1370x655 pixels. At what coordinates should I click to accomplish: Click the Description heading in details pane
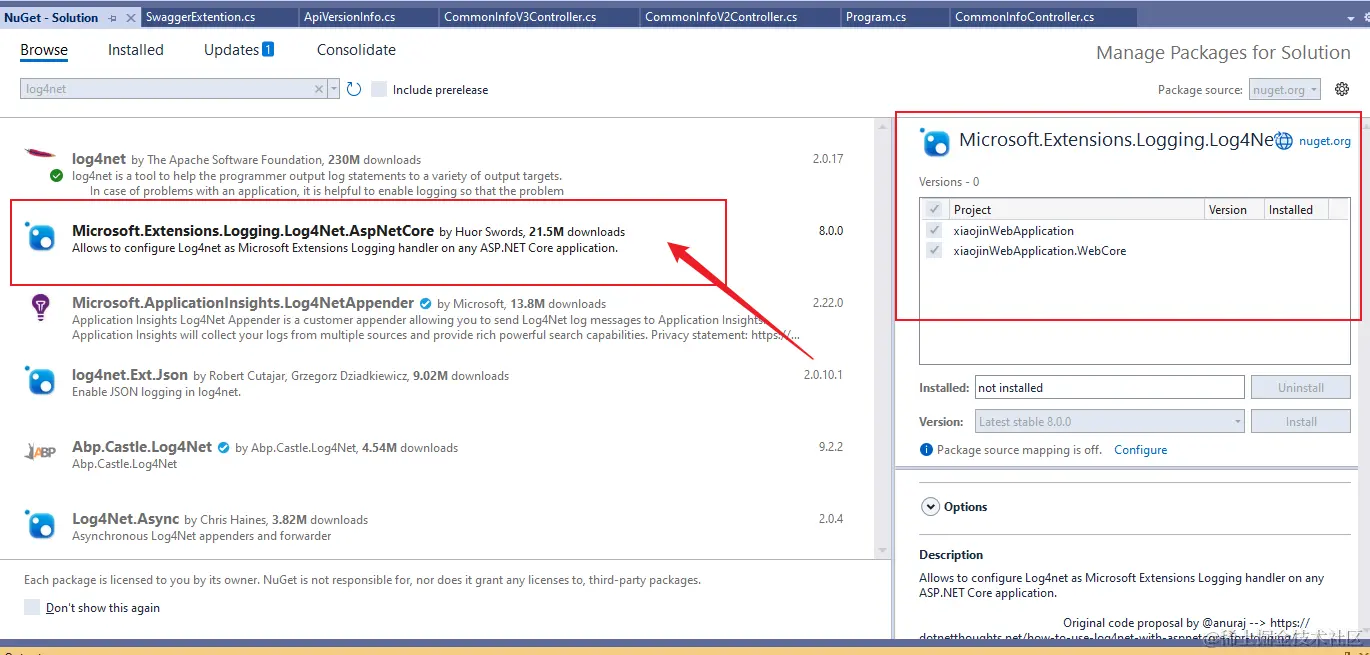(951, 554)
